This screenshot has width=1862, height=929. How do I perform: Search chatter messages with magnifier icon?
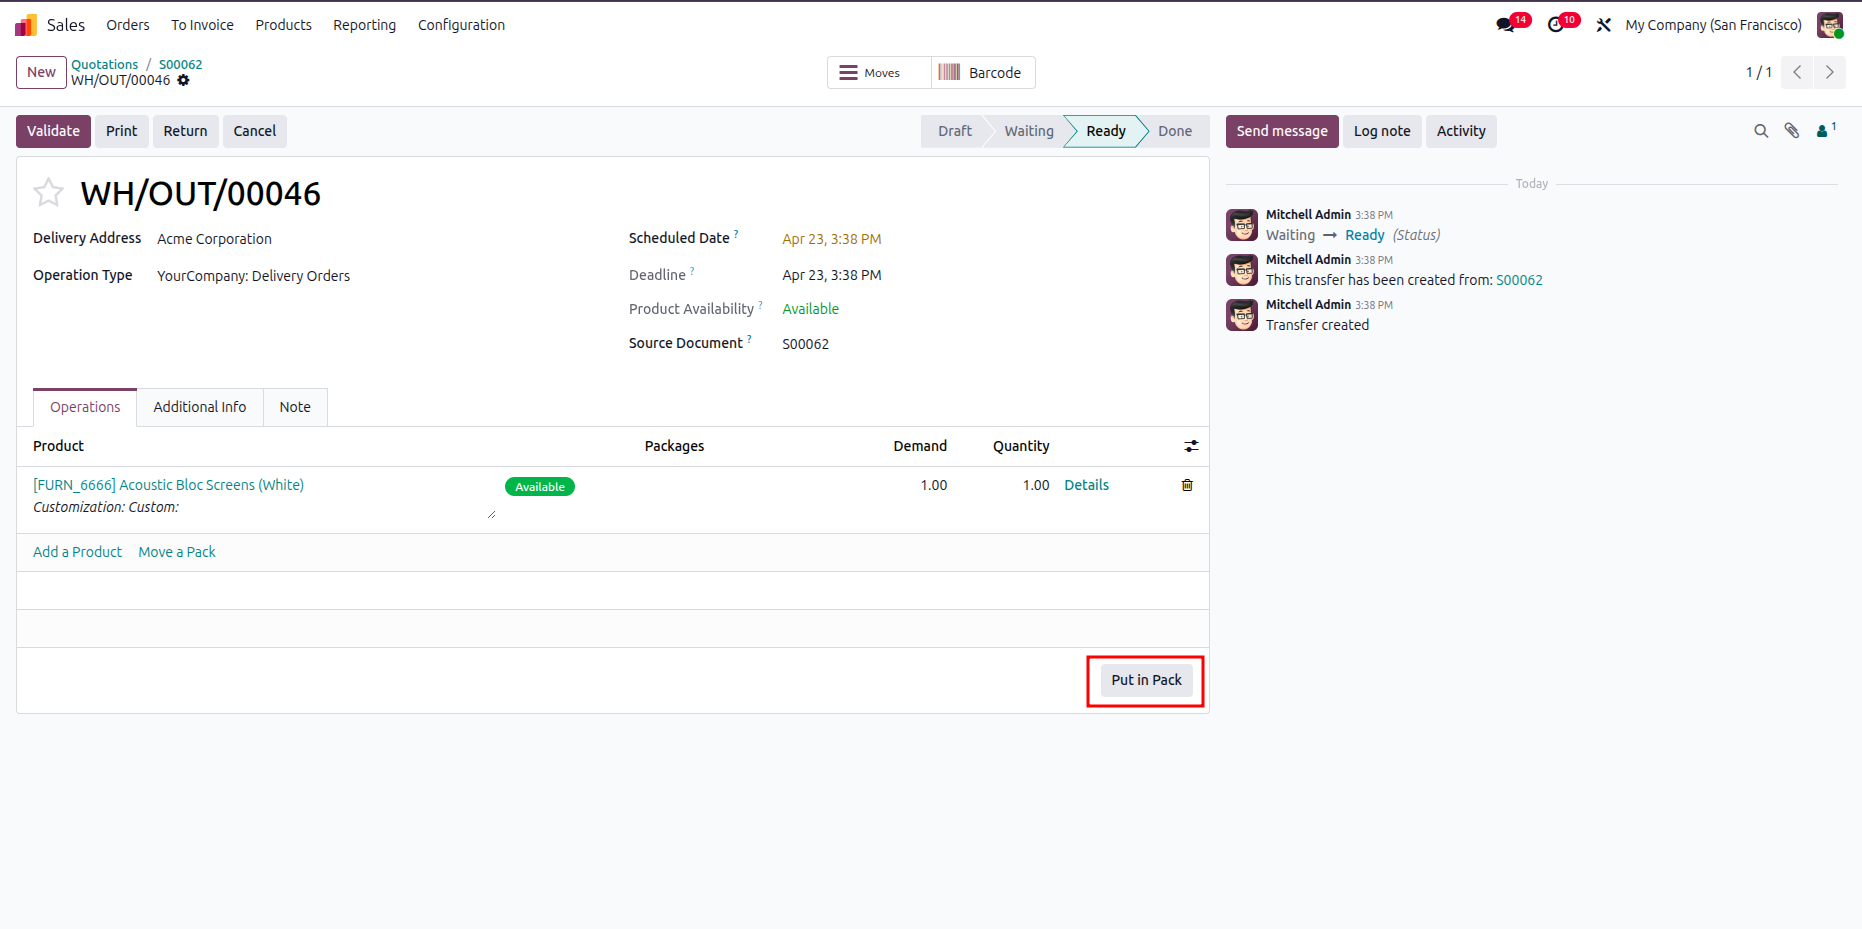tap(1761, 131)
